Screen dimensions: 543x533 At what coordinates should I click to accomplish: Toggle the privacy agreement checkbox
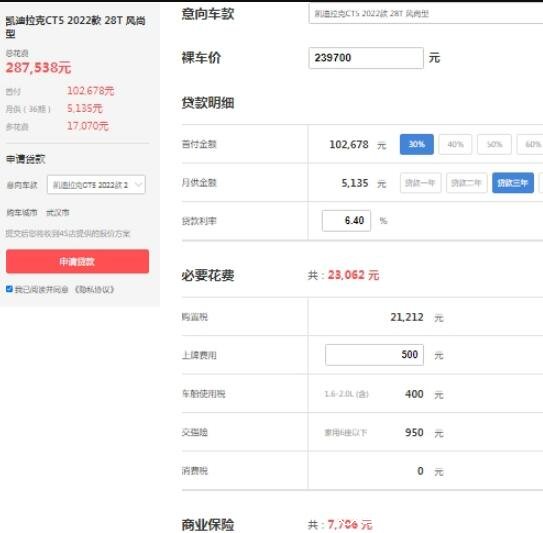(9, 289)
